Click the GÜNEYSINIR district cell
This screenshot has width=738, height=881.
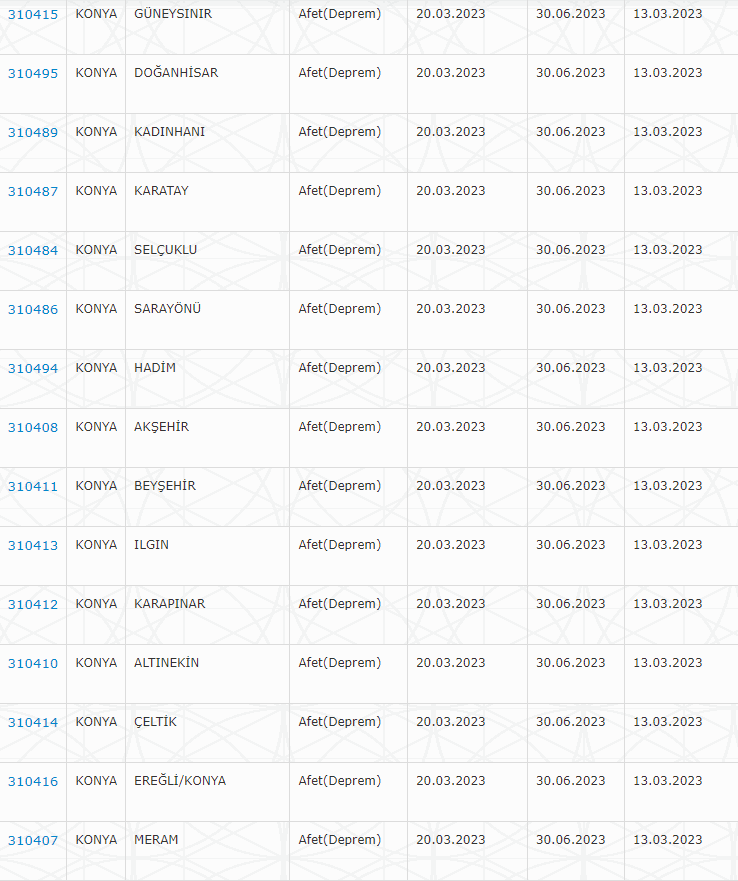[x=173, y=14]
